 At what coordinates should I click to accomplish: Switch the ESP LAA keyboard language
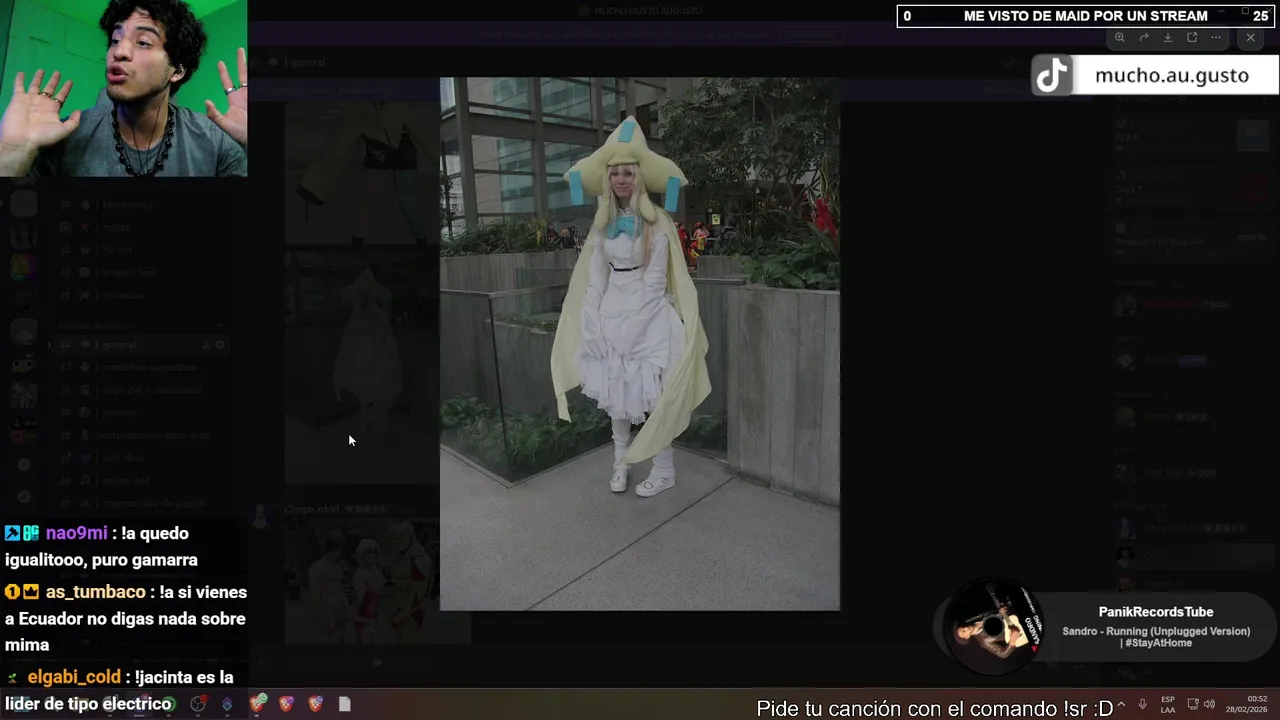1168,705
